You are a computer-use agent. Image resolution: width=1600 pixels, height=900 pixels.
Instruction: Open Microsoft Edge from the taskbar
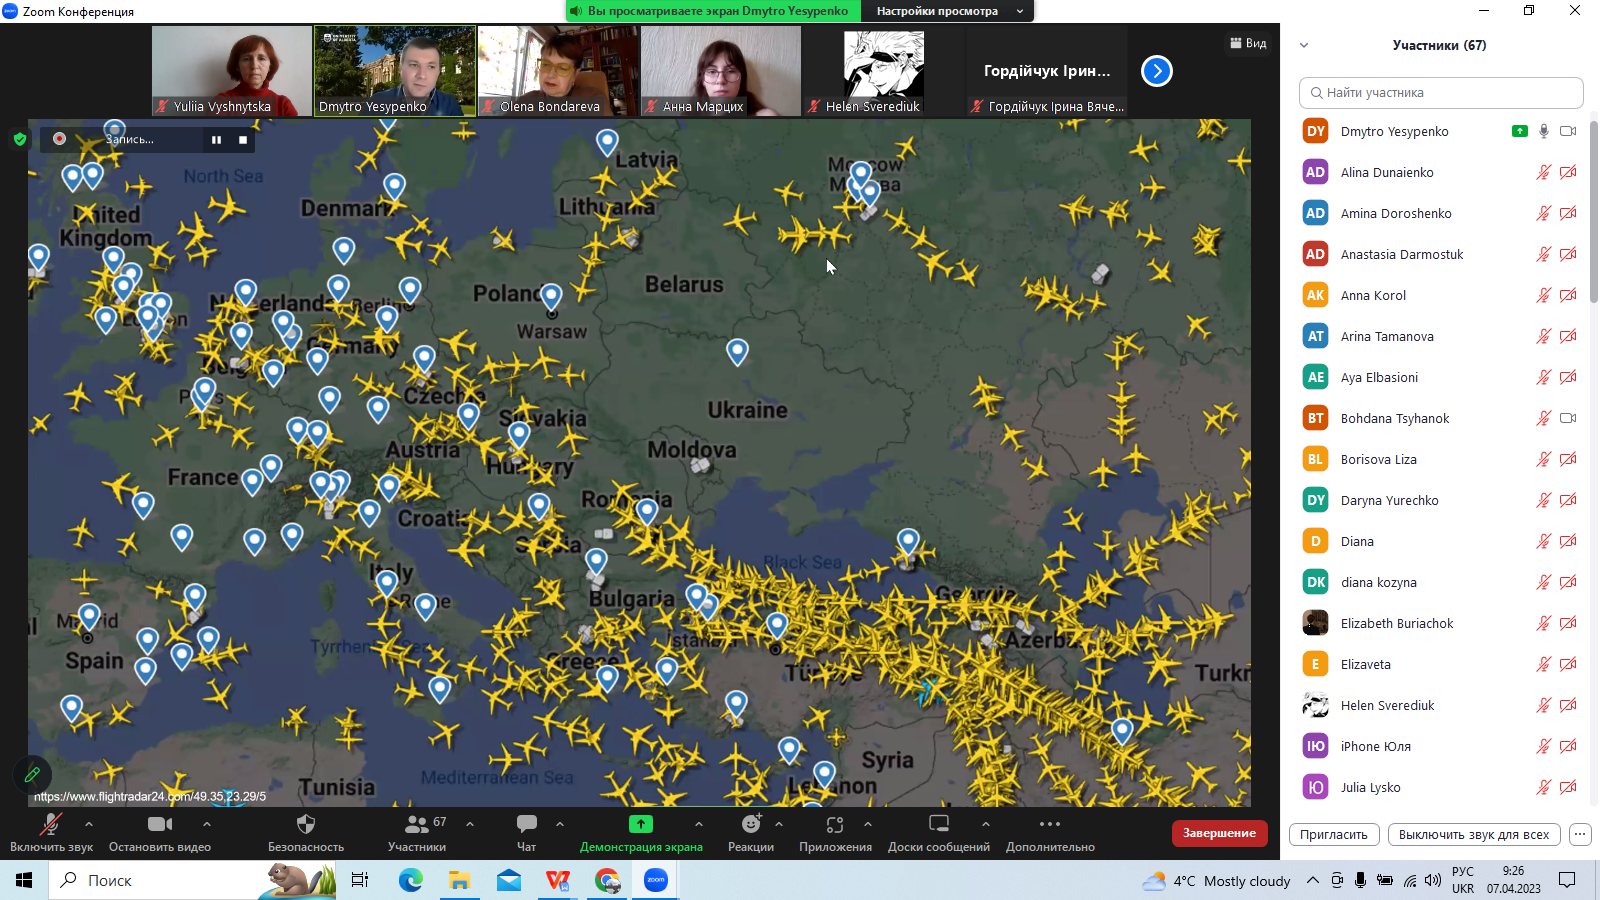pos(411,880)
